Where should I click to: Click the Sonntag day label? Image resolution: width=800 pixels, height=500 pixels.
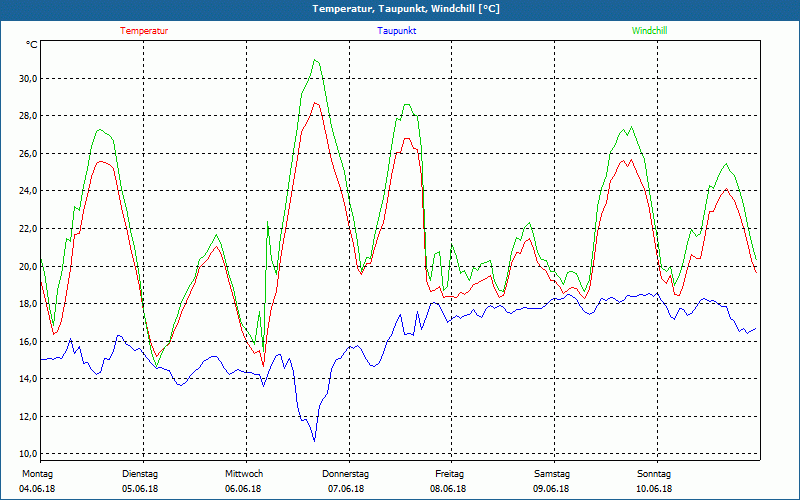click(x=654, y=474)
